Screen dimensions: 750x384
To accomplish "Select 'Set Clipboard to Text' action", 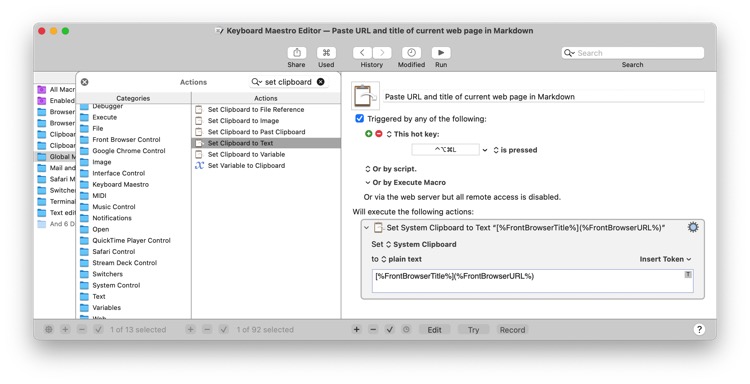I will pos(266,143).
